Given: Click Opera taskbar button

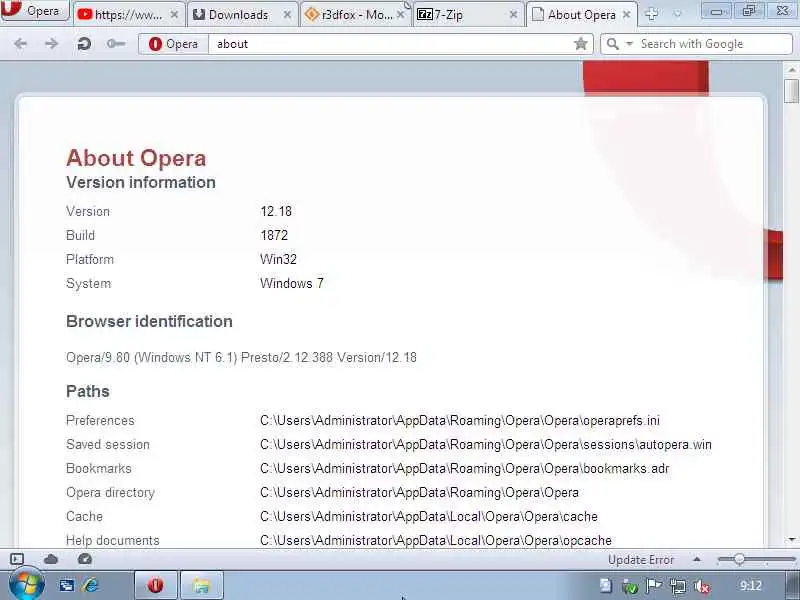Looking at the screenshot, I should (x=156, y=585).
